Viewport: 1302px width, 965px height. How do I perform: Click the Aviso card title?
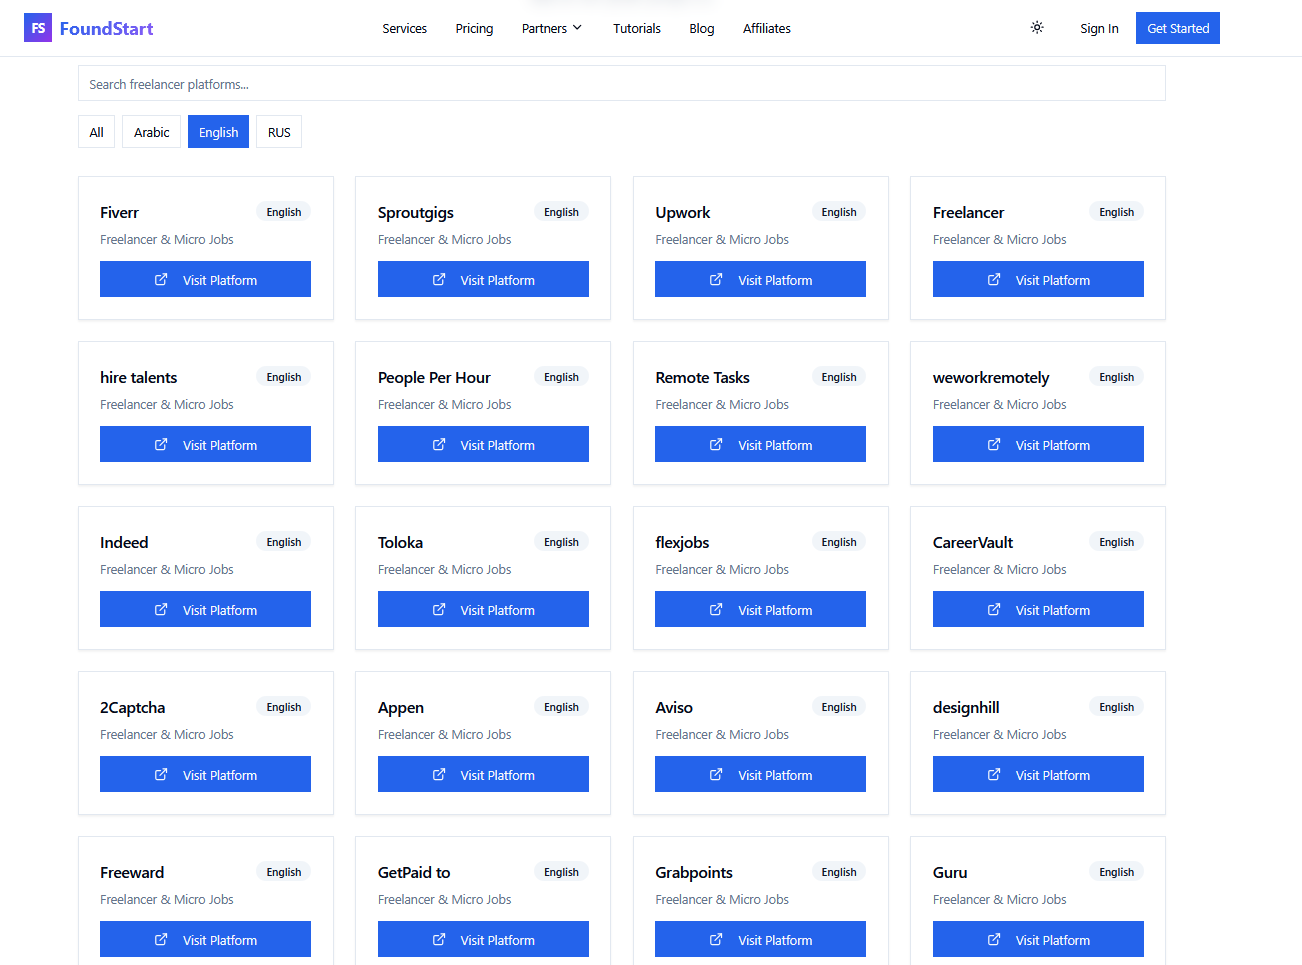(674, 707)
